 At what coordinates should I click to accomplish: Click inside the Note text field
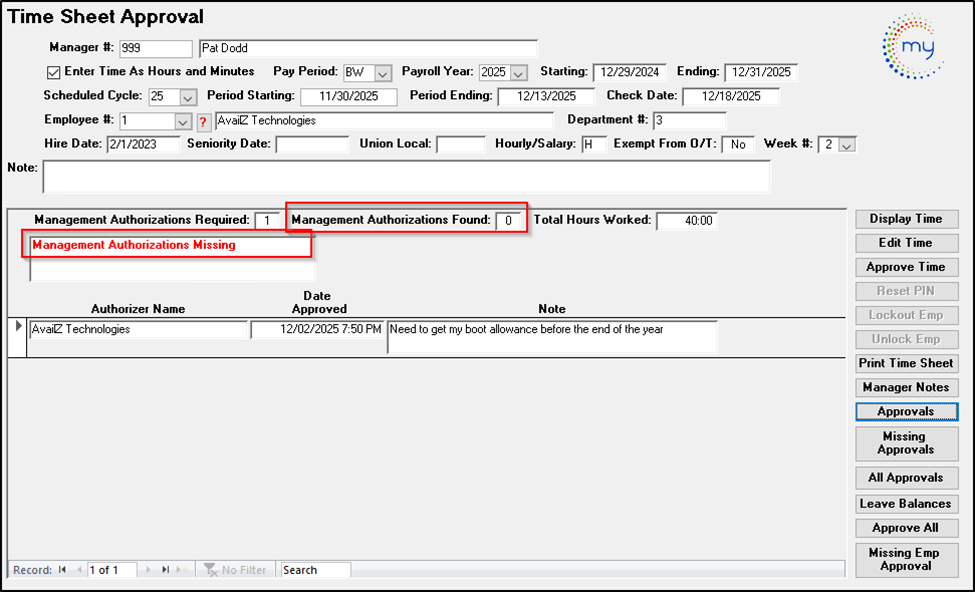click(405, 177)
